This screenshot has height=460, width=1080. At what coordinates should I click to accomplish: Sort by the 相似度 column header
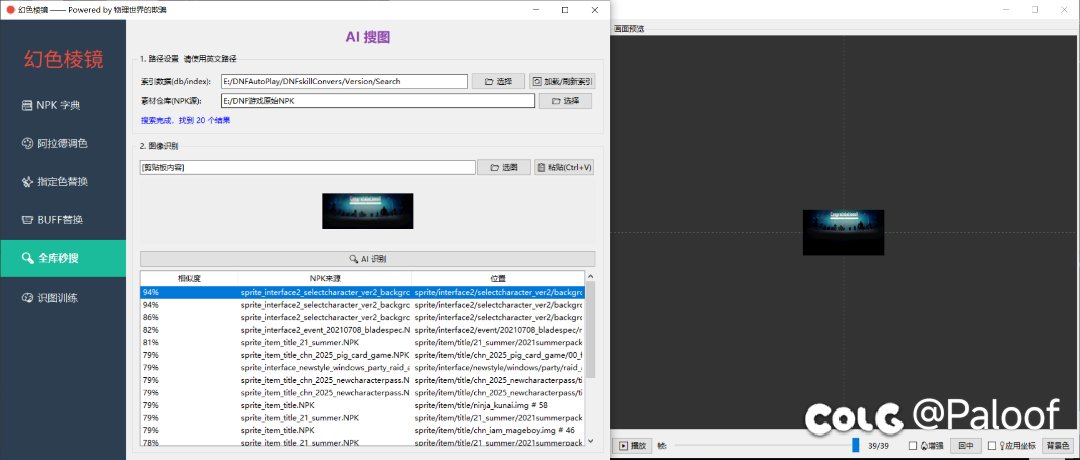coord(189,279)
